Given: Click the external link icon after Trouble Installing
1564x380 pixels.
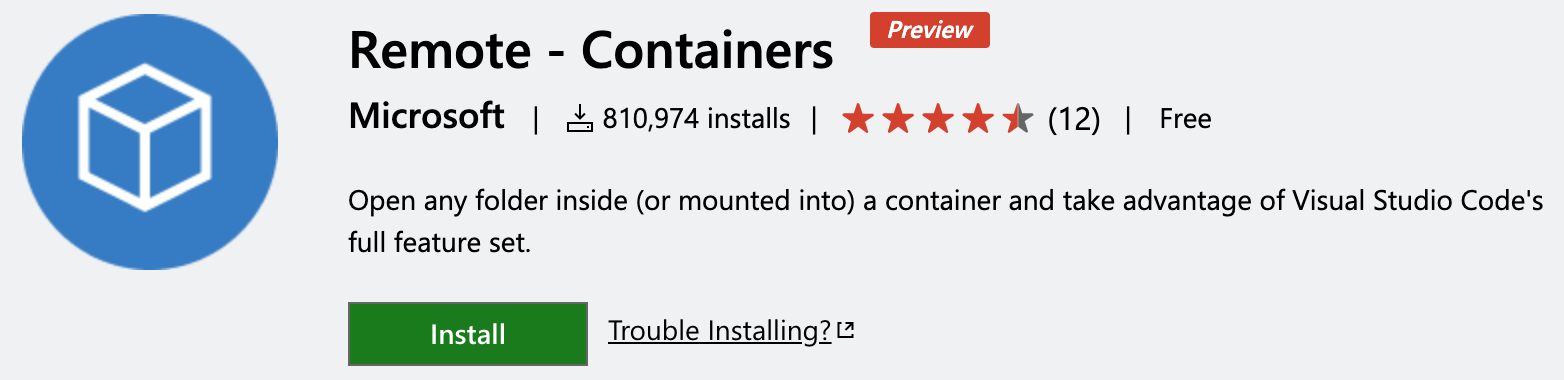Looking at the screenshot, I should pos(846,330).
